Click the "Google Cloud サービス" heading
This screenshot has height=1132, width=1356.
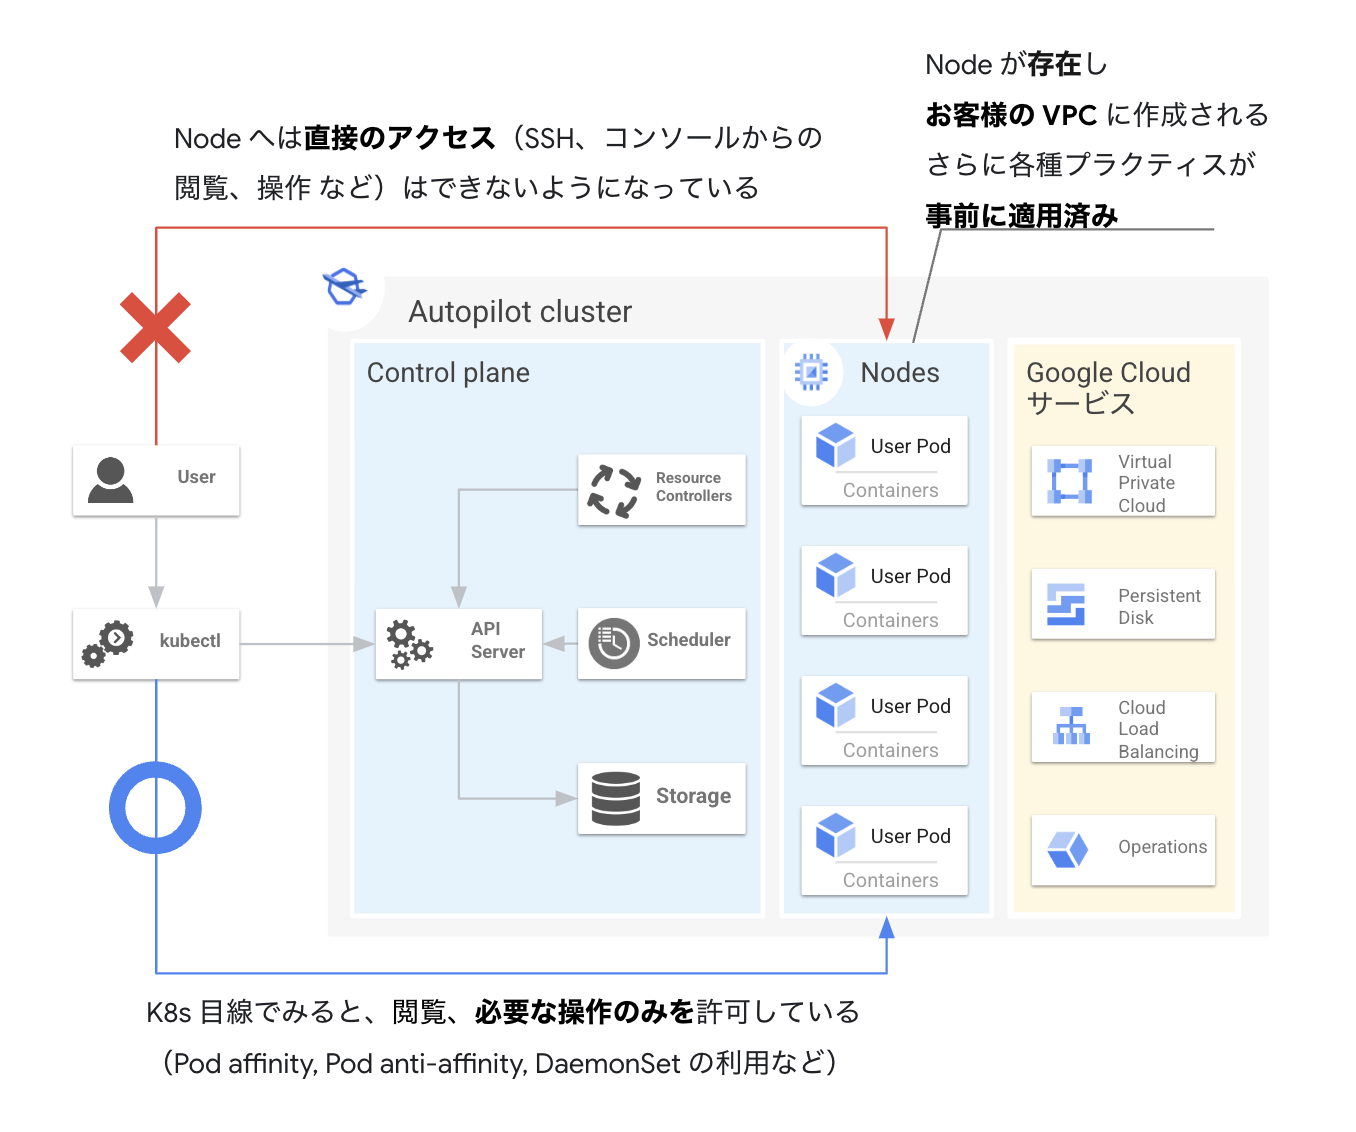point(1108,388)
